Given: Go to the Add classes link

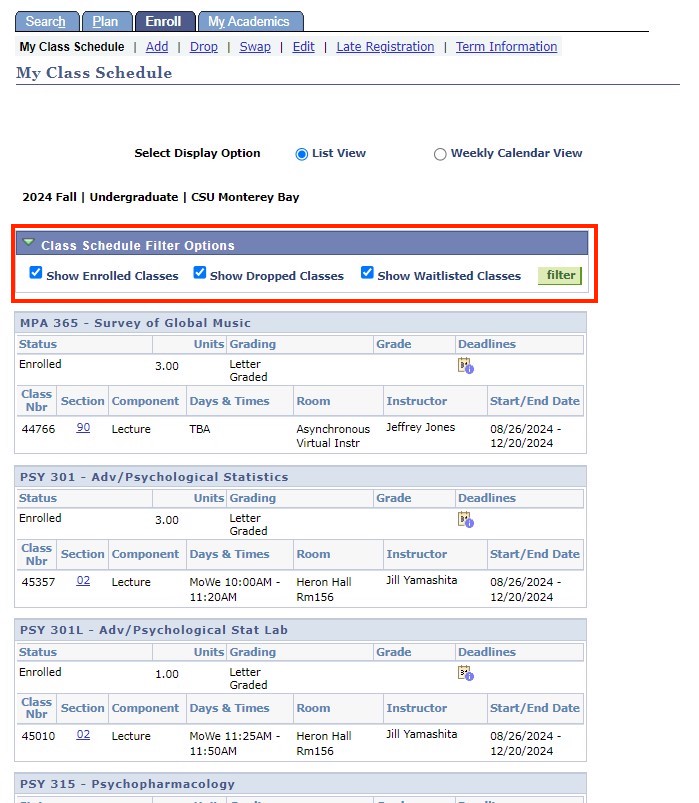Looking at the screenshot, I should click(x=157, y=47).
